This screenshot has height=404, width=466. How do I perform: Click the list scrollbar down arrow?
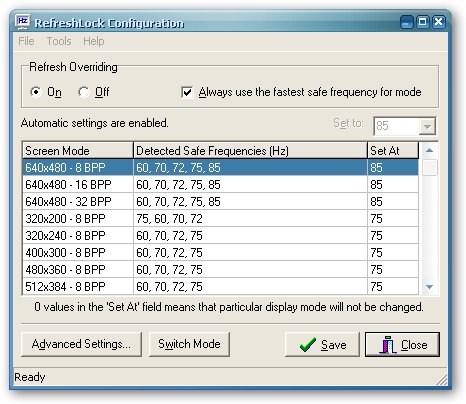(x=429, y=287)
